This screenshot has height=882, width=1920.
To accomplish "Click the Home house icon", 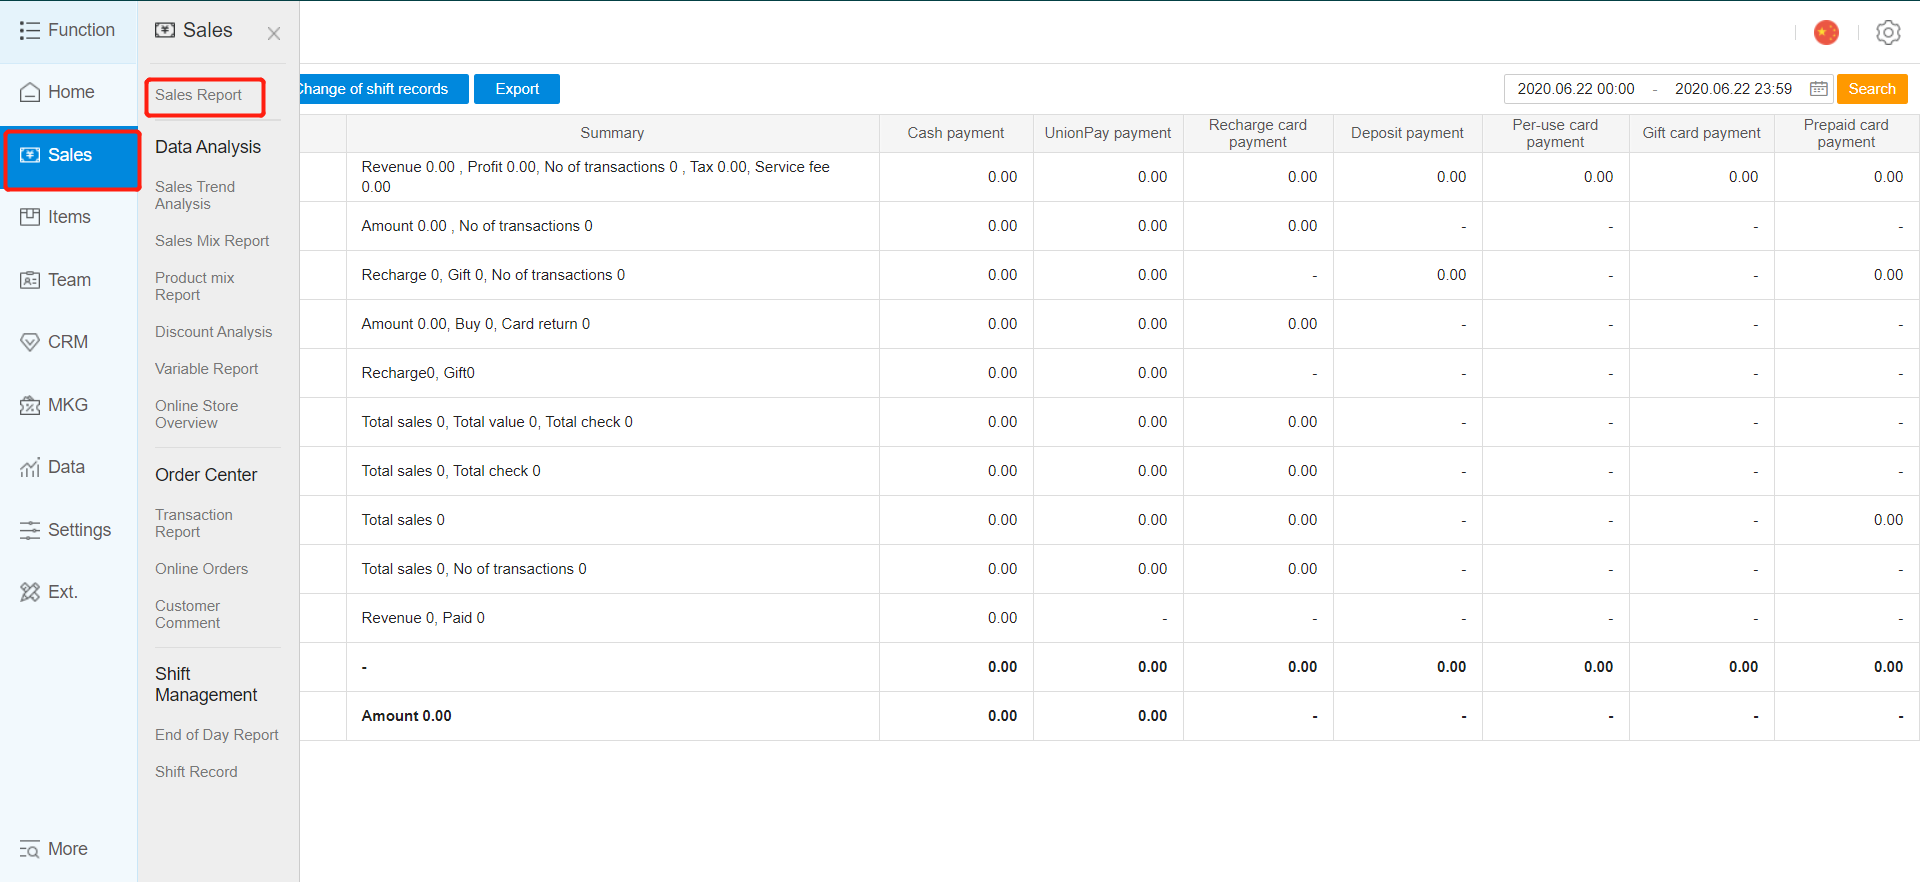I will coord(30,92).
